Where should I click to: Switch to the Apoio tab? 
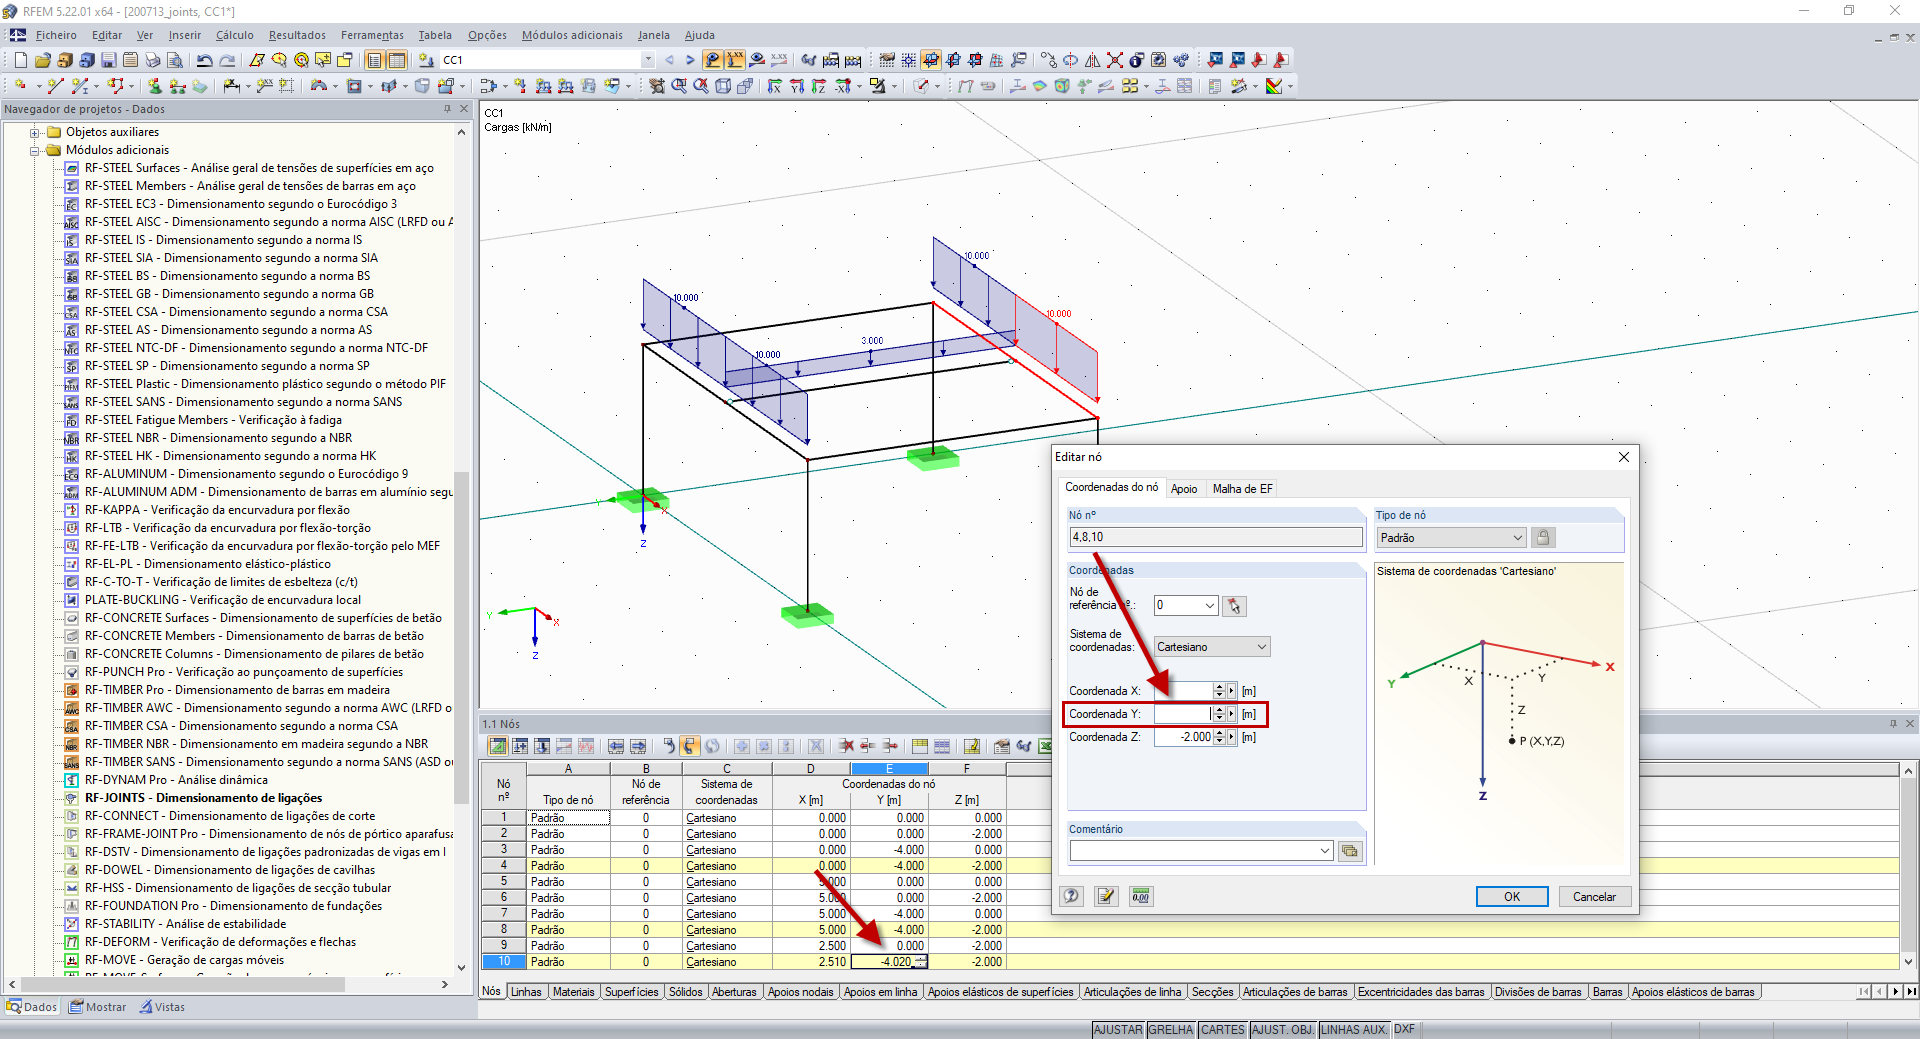[x=1184, y=489]
